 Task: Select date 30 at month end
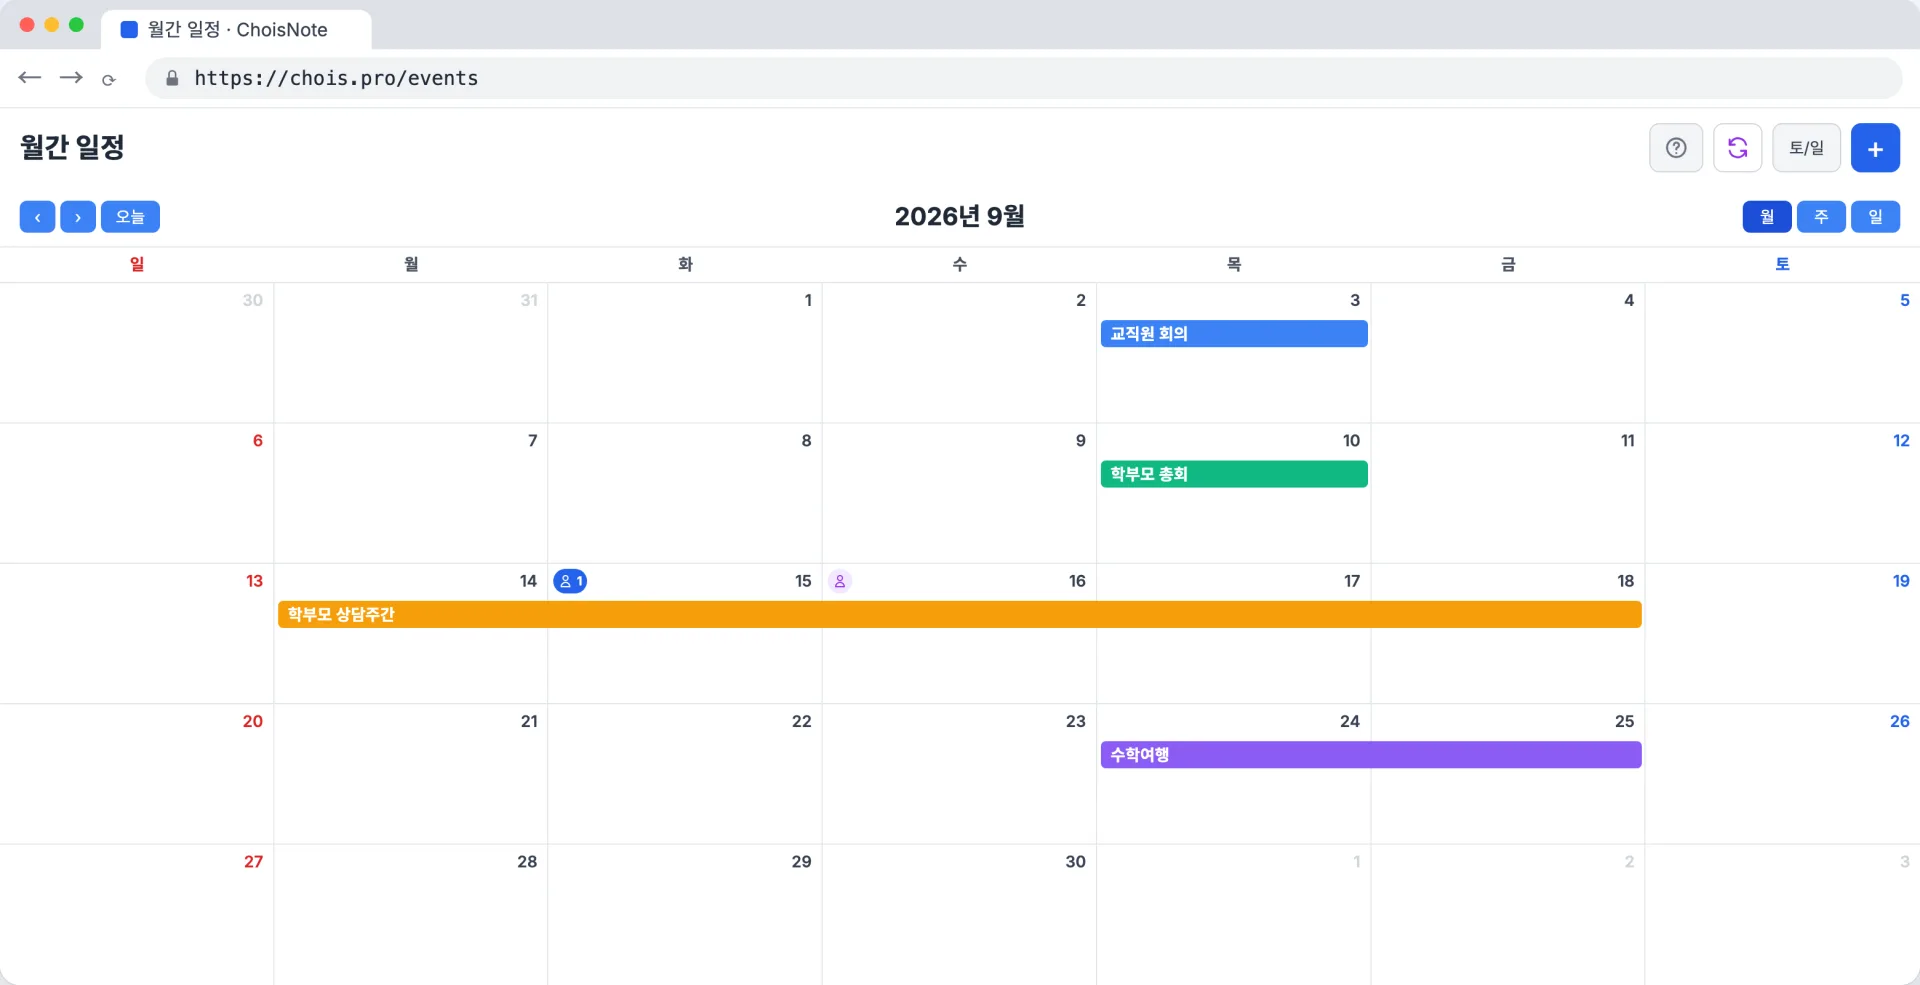(x=959, y=914)
